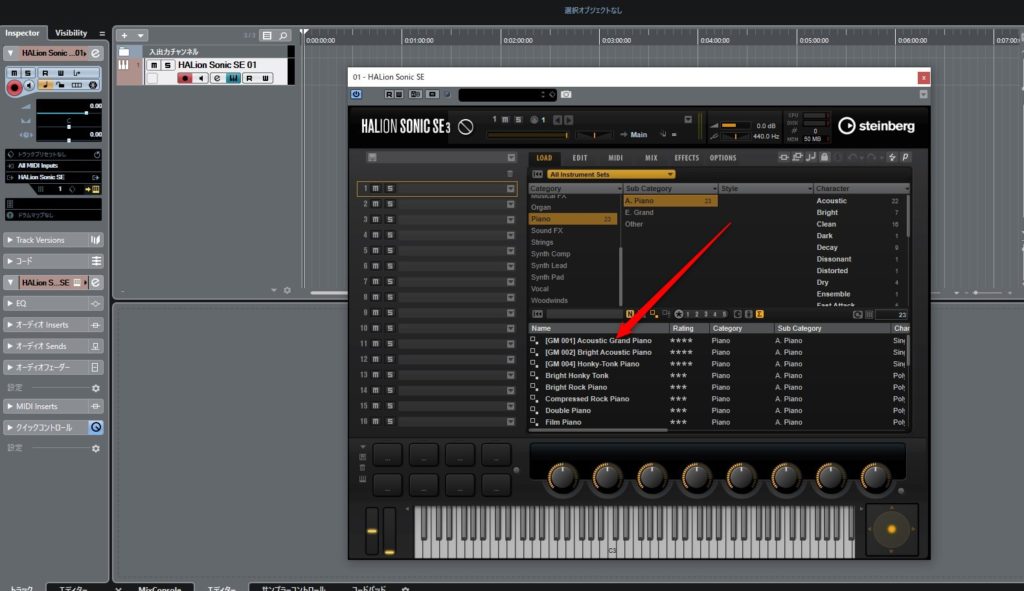Click the input/output channels folder icon
Image resolution: width=1024 pixels, height=591 pixels.
pos(124,52)
